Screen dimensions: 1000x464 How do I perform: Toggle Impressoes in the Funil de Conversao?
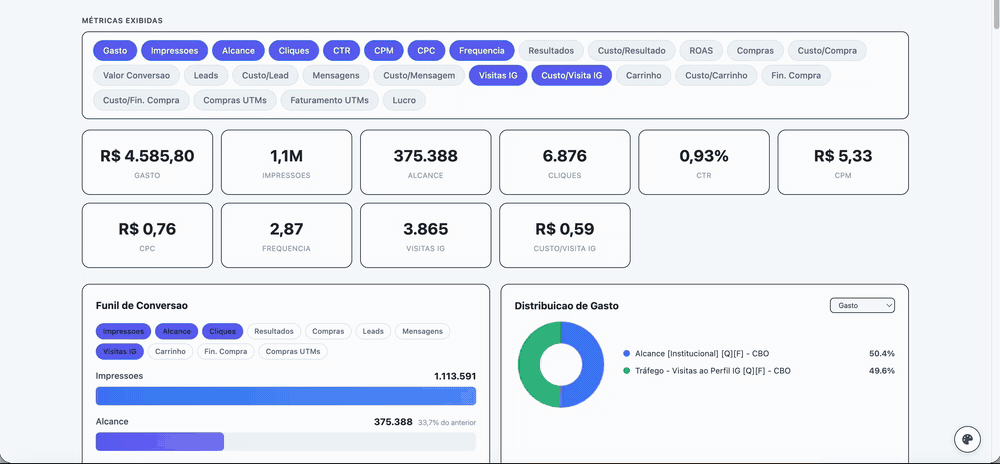click(124, 331)
